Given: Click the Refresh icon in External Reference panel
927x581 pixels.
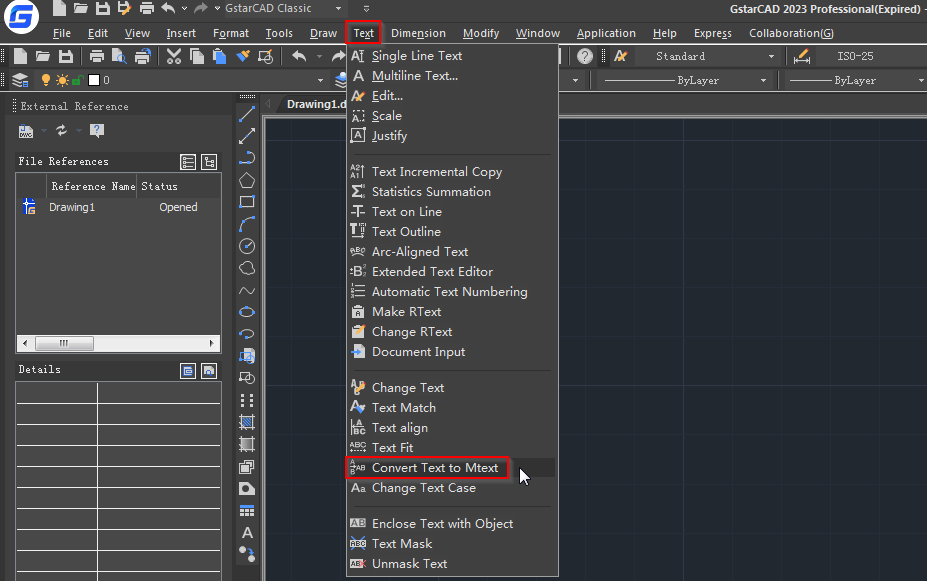Looking at the screenshot, I should [x=62, y=131].
